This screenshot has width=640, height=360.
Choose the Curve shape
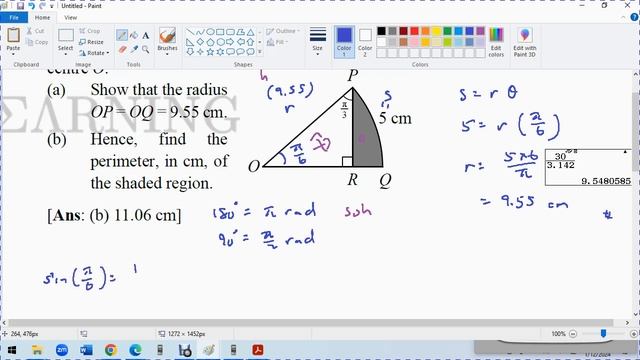pos(200,32)
